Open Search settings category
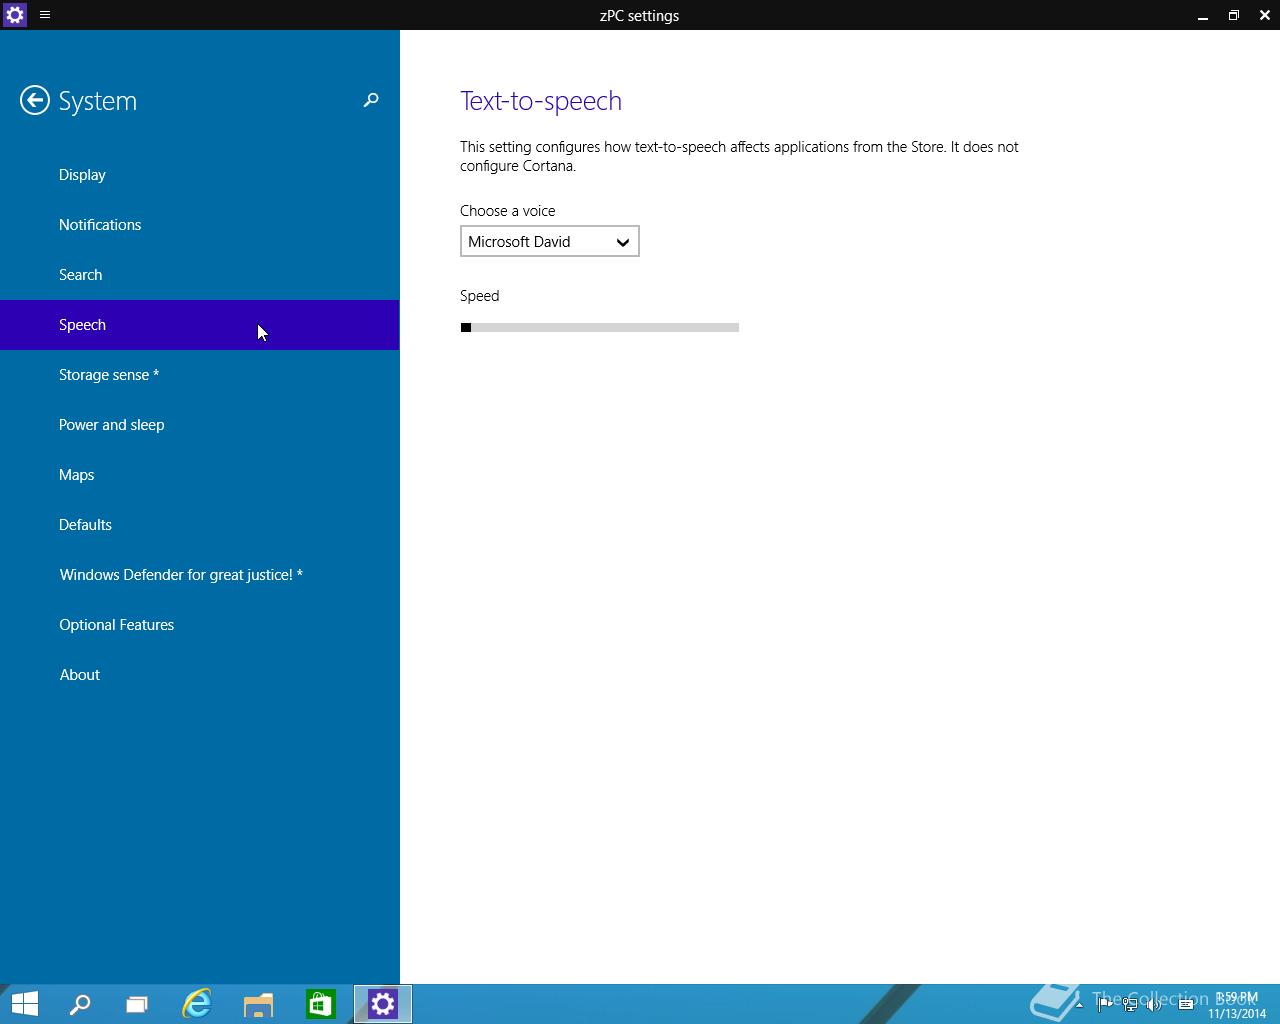This screenshot has width=1280, height=1024. (200, 275)
